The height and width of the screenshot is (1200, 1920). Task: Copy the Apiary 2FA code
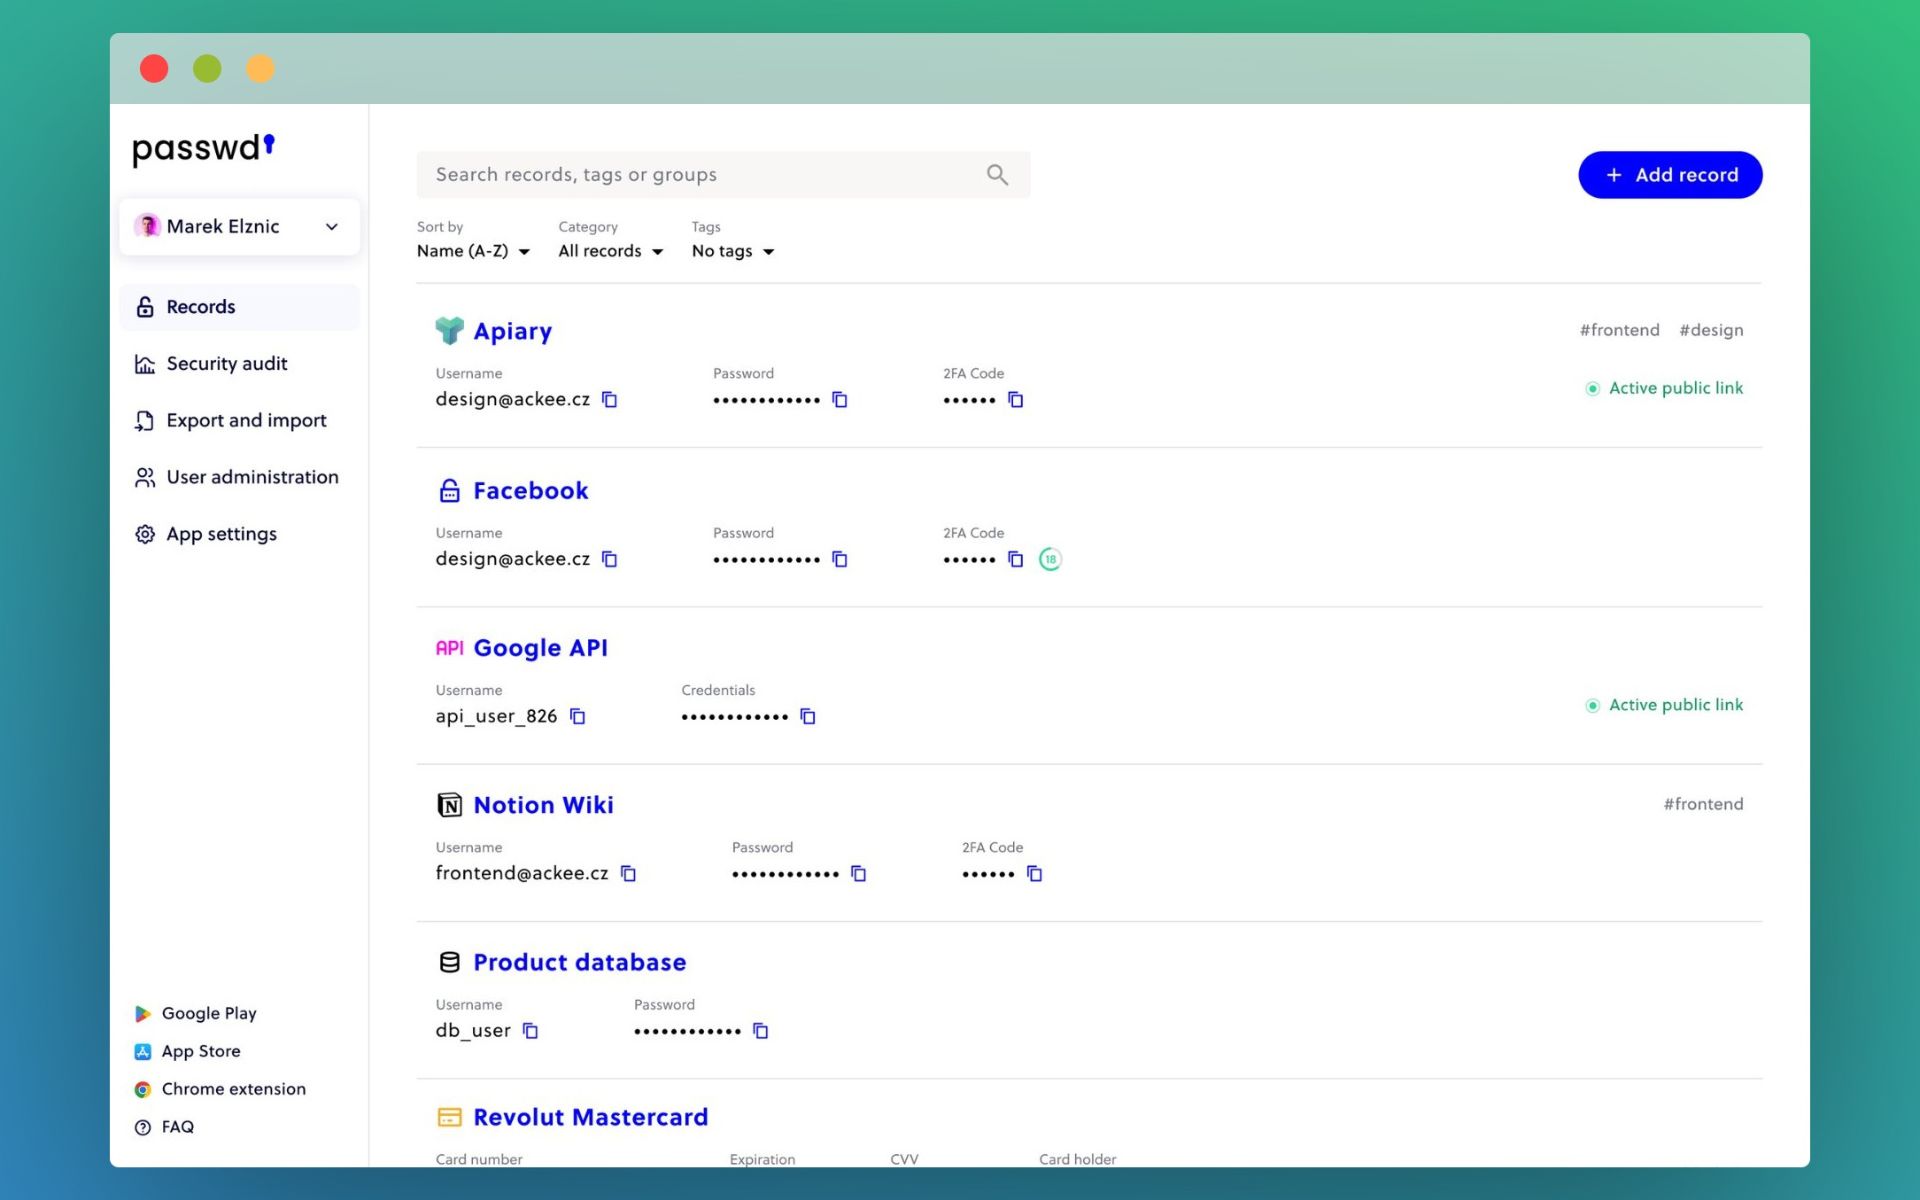1015,400
